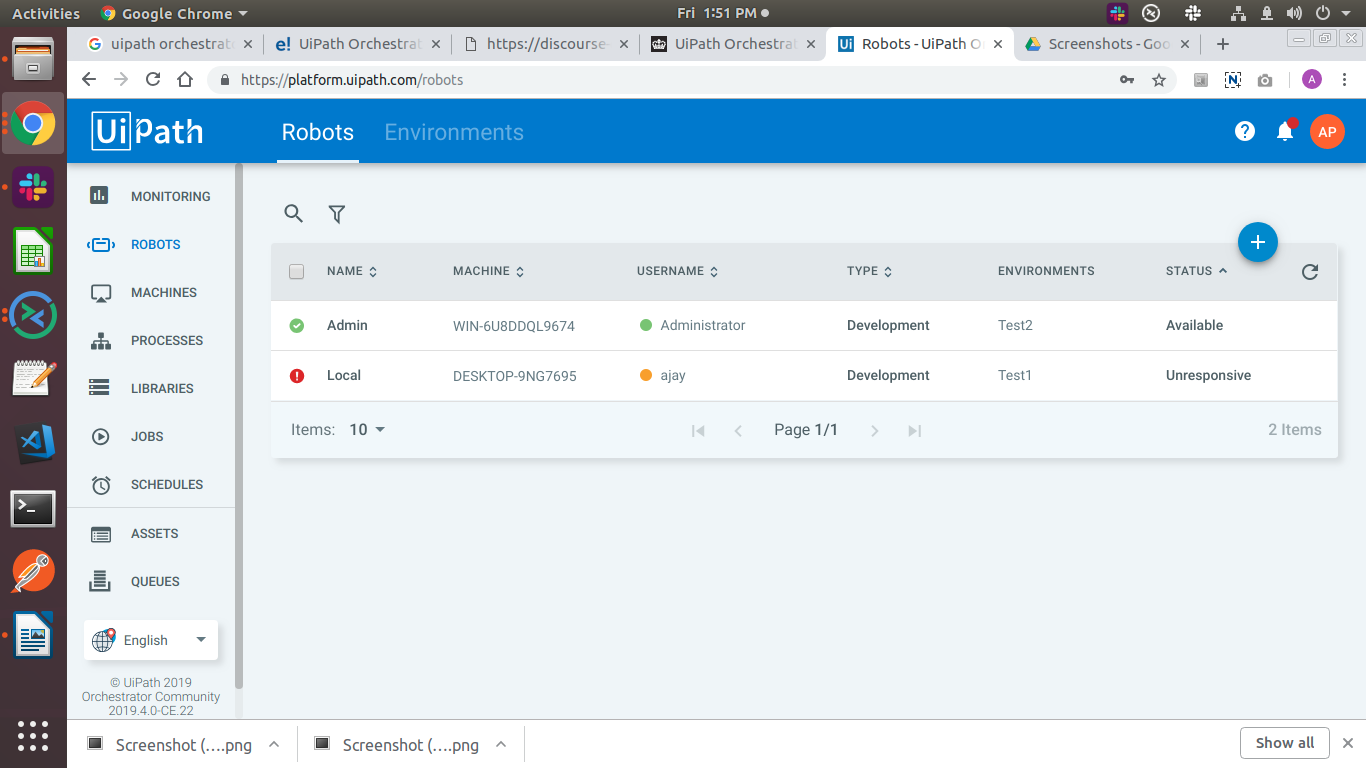Click Show all downloads button
This screenshot has height=768, width=1366.
pos(1285,743)
